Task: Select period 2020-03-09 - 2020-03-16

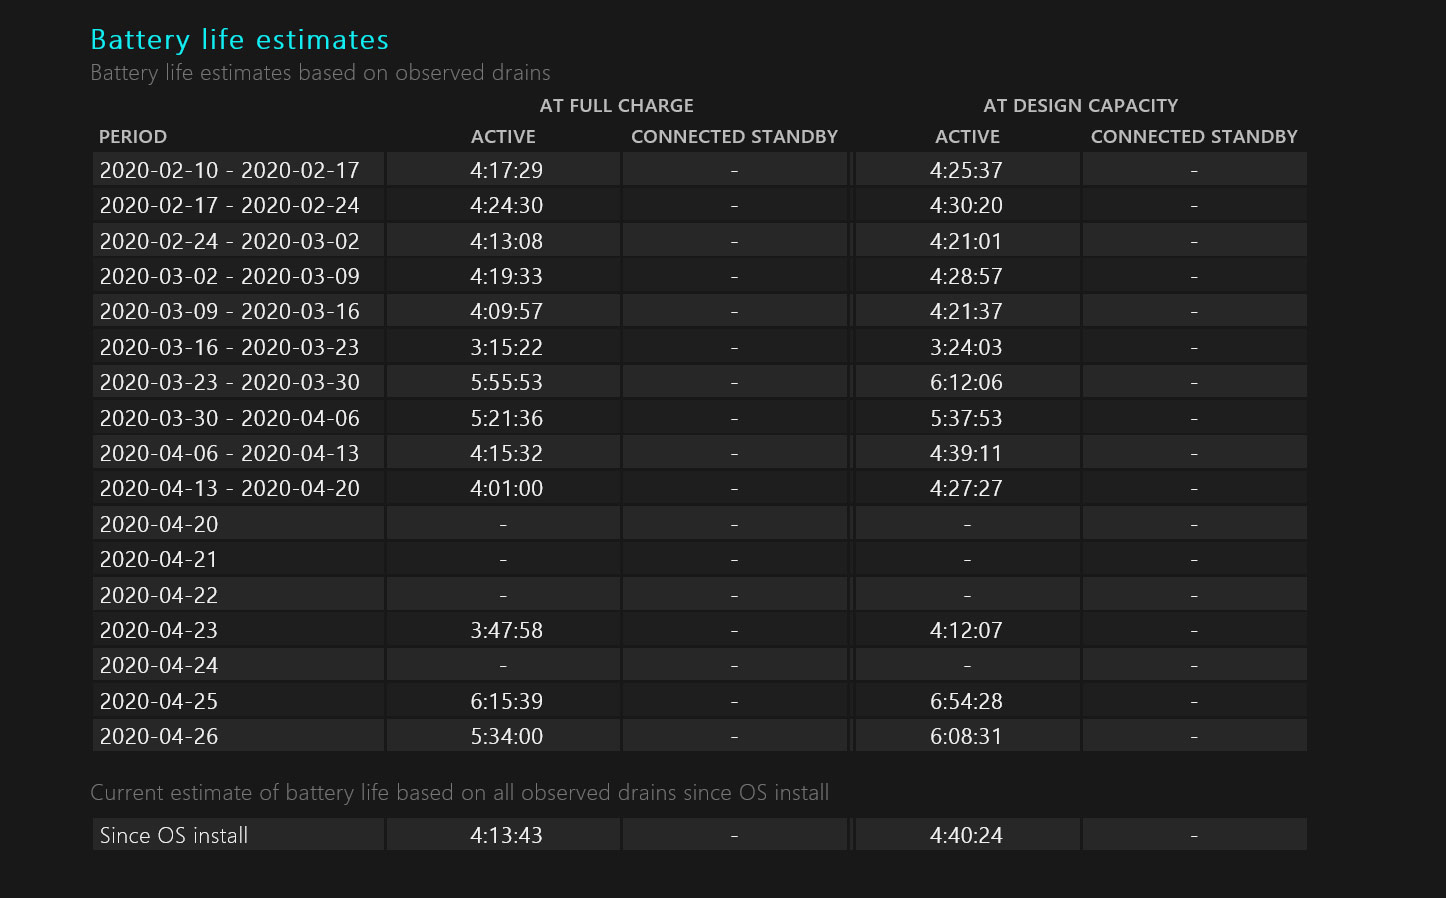Action: (229, 311)
